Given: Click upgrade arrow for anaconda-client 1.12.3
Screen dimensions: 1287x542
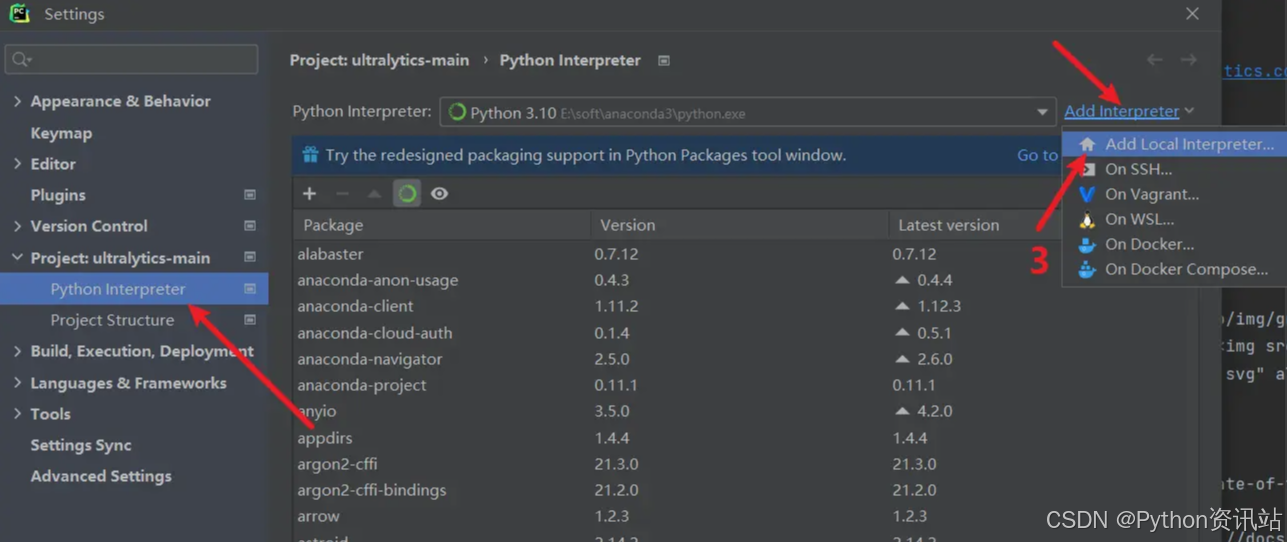Looking at the screenshot, I should (x=902, y=306).
